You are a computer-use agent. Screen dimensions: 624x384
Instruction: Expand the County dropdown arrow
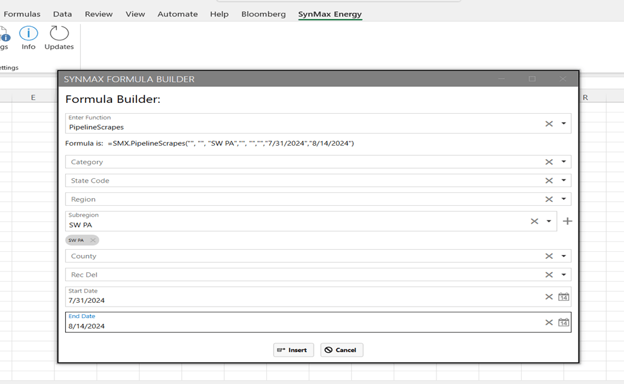click(x=564, y=256)
